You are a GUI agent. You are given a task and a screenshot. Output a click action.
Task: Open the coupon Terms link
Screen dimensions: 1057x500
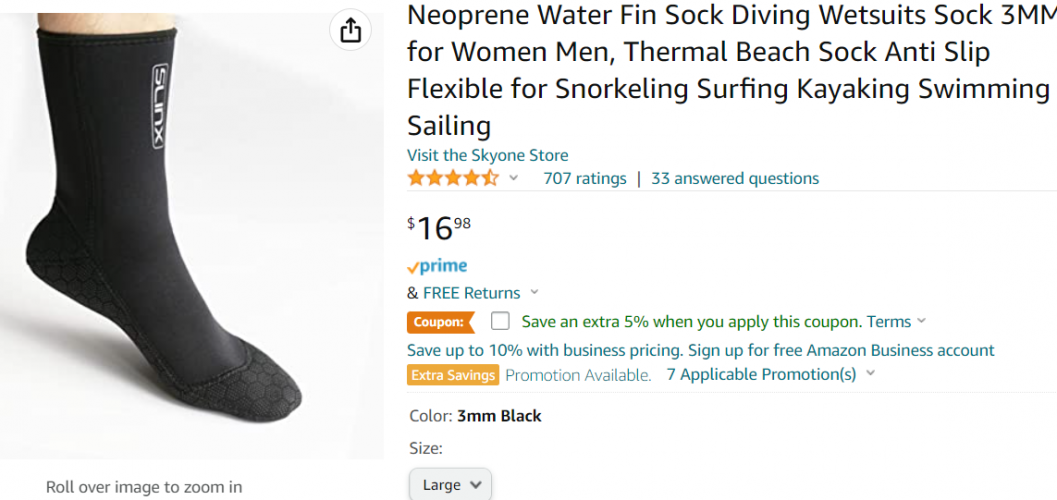889,322
